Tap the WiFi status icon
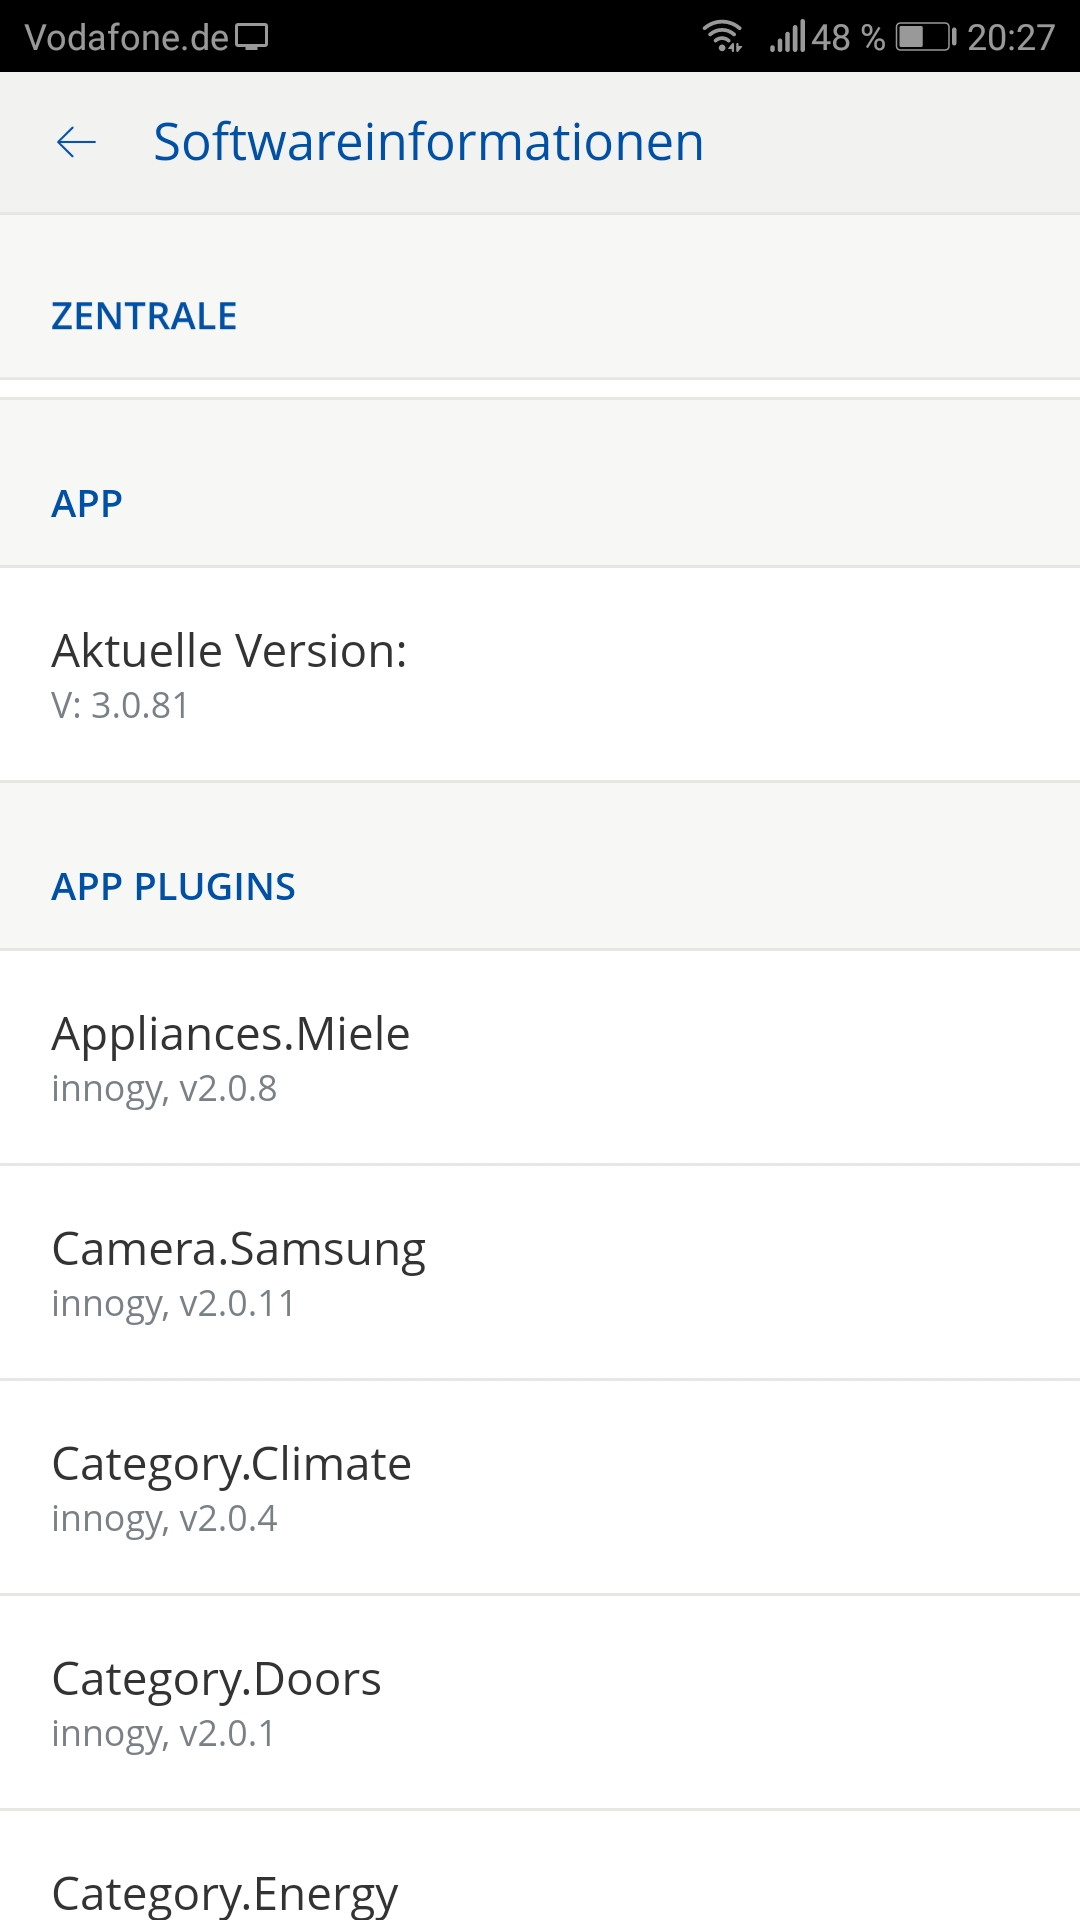1080x1920 pixels. click(x=722, y=37)
